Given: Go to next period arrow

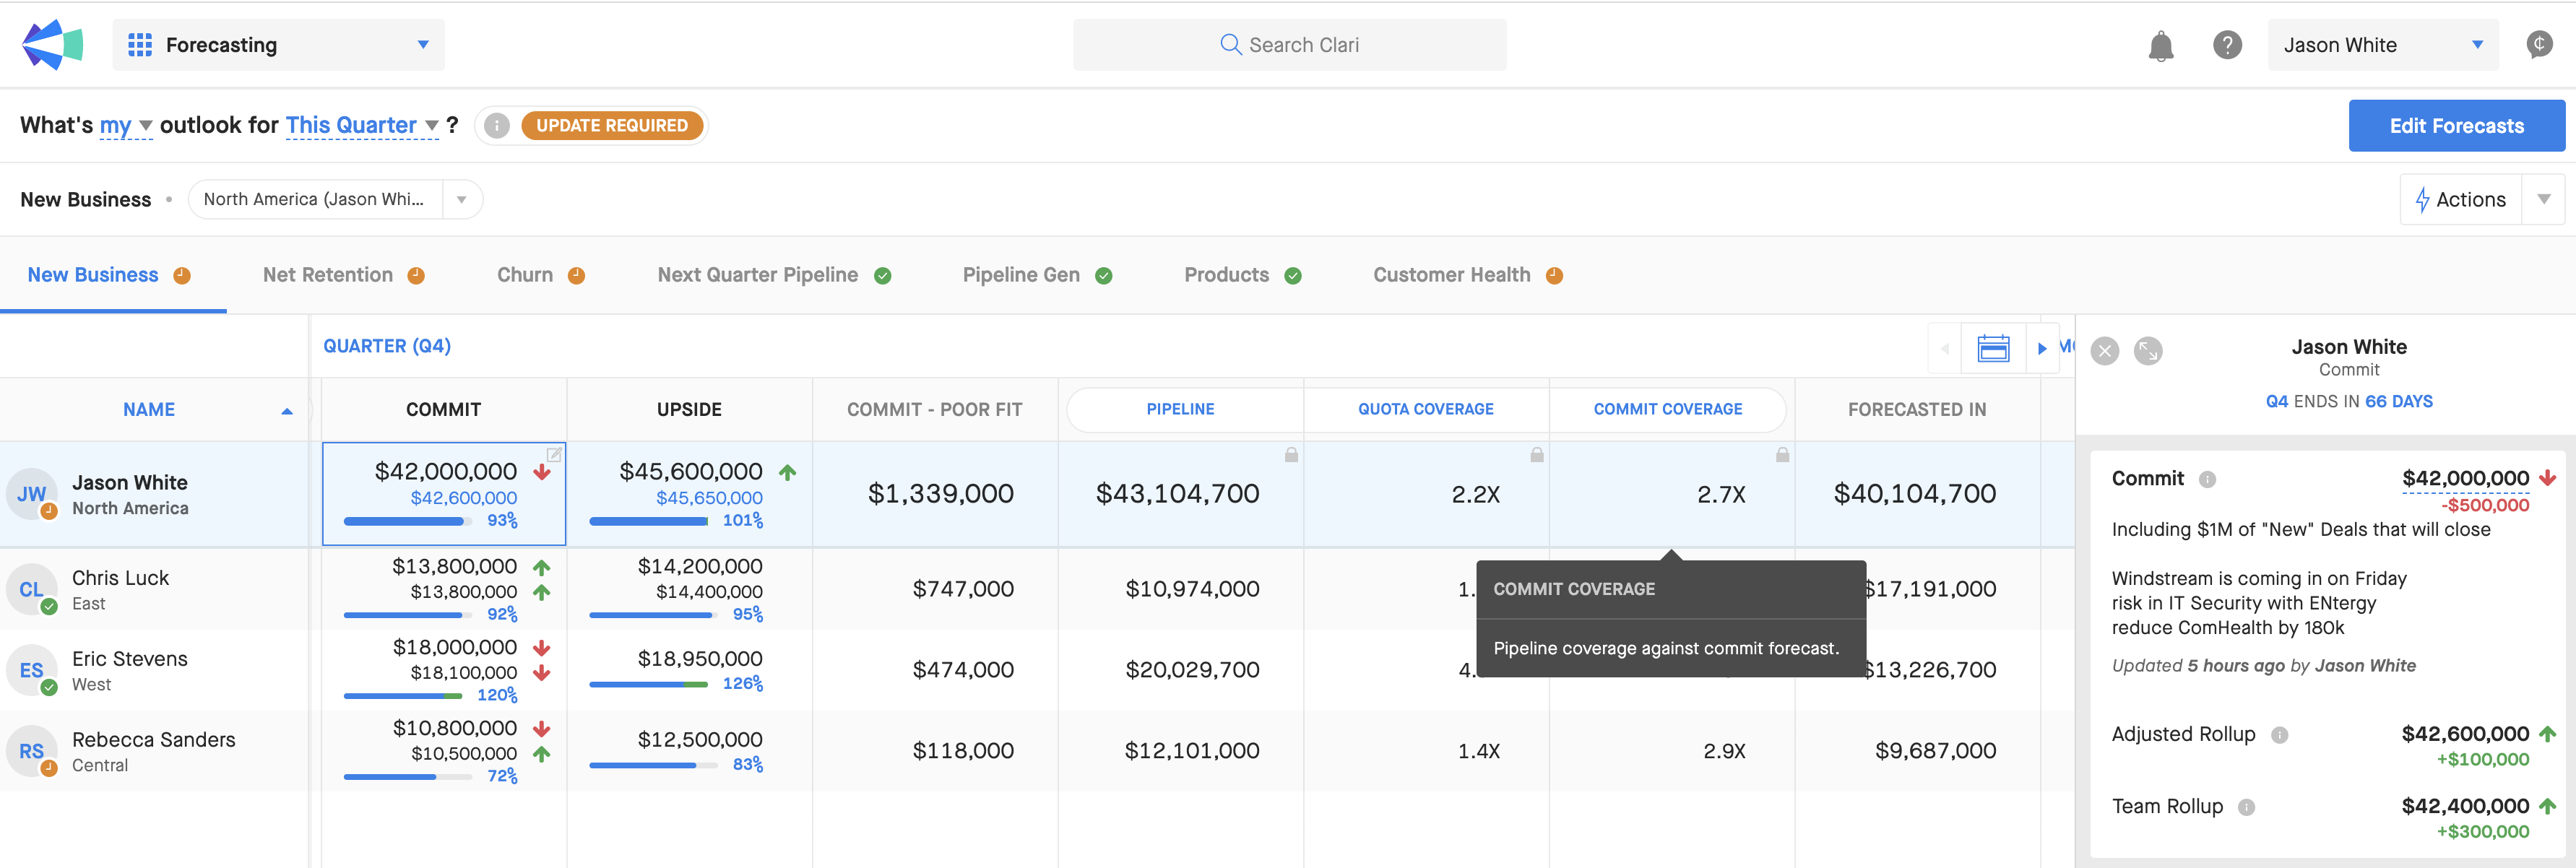Looking at the screenshot, I should coord(2042,349).
